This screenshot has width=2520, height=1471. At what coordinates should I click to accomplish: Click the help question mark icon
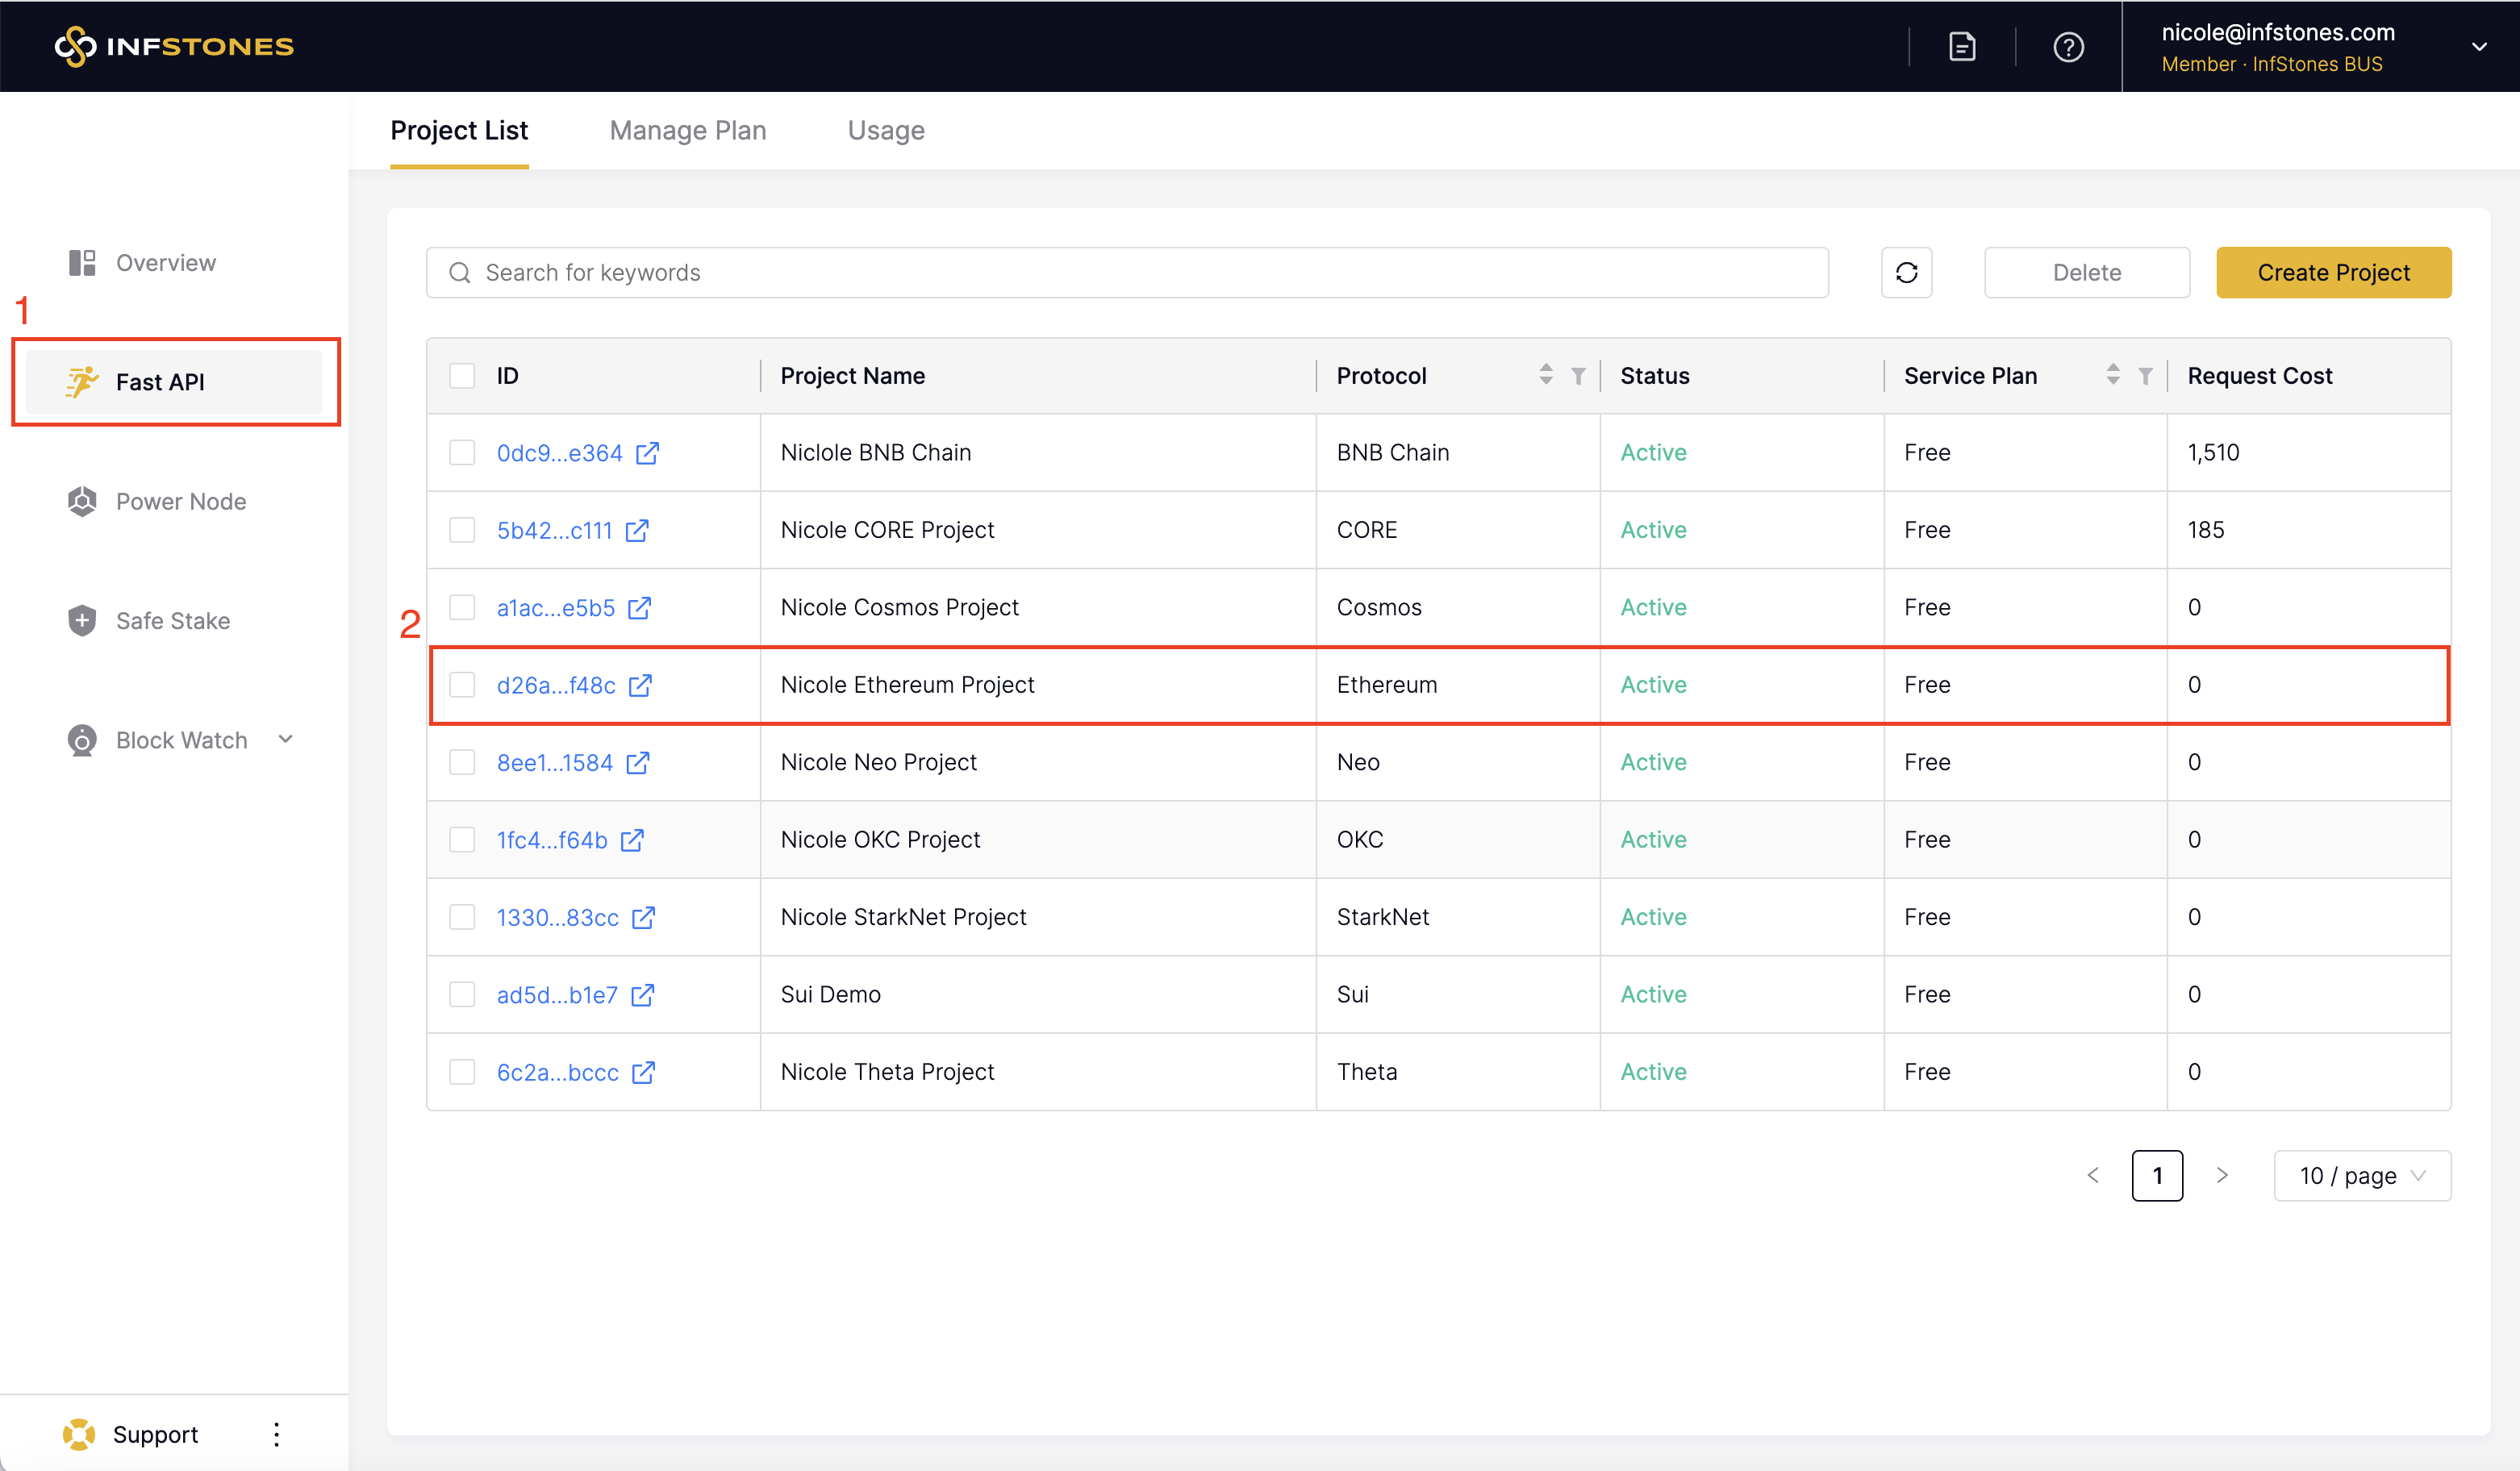pyautogui.click(x=2068, y=47)
